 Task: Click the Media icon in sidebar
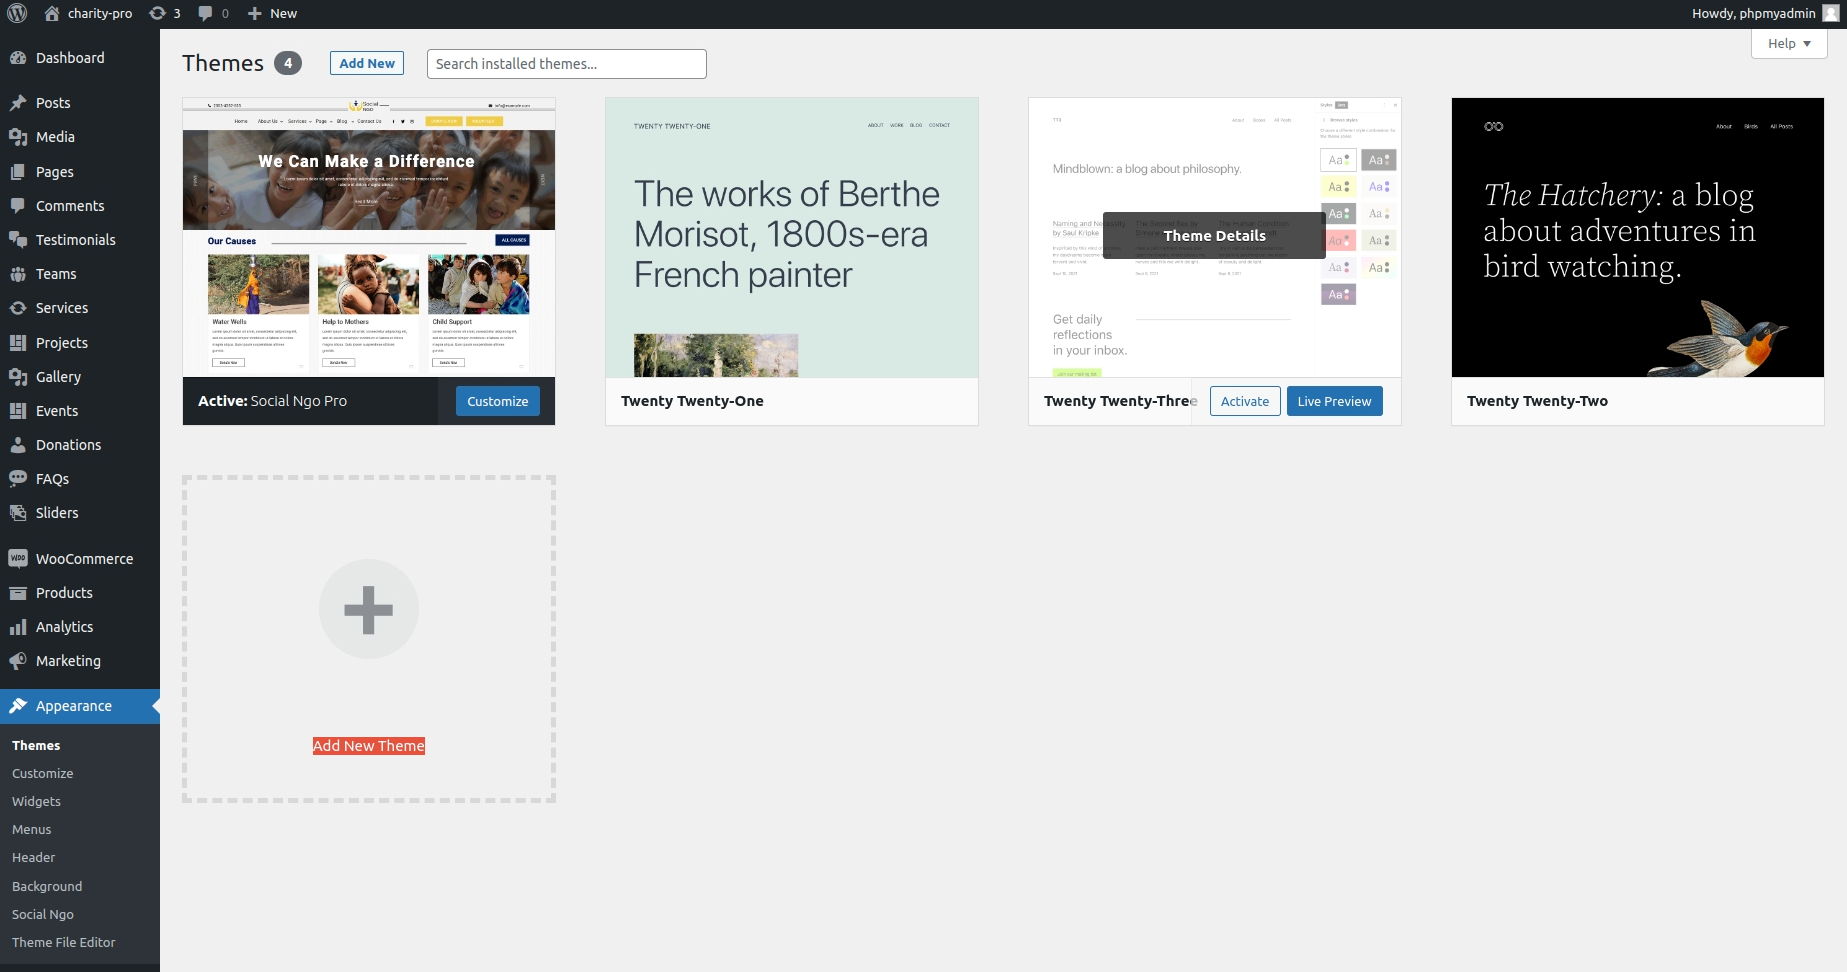click(x=18, y=137)
